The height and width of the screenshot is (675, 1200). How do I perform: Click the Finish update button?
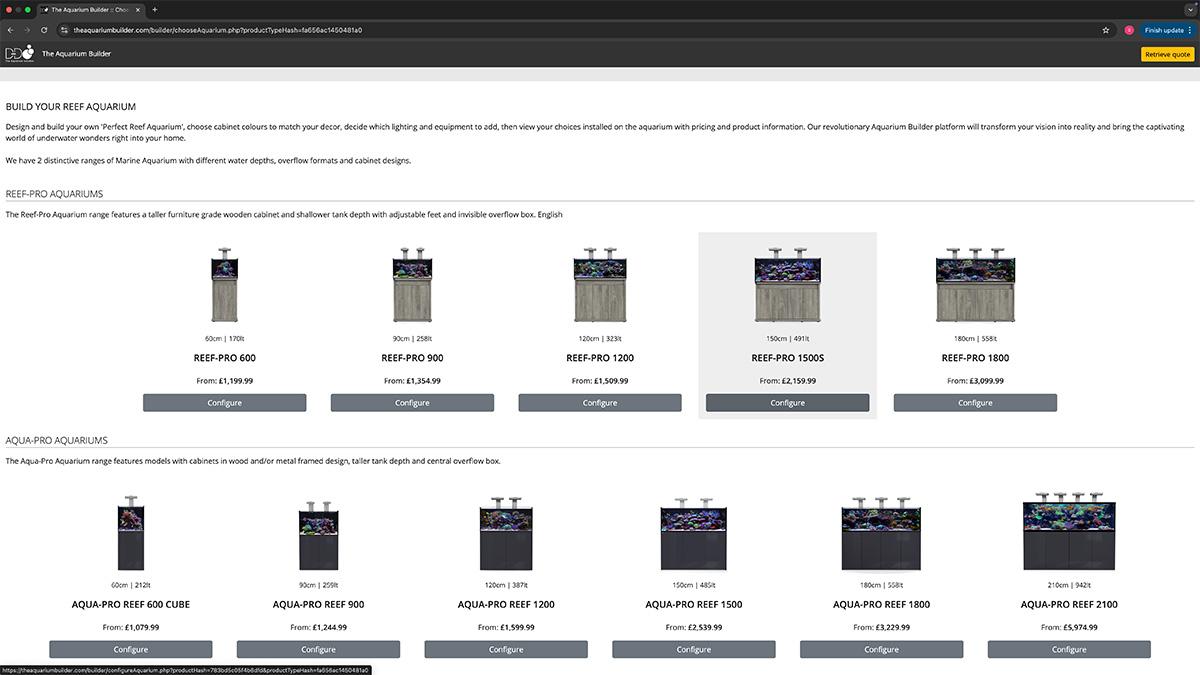pos(1164,30)
